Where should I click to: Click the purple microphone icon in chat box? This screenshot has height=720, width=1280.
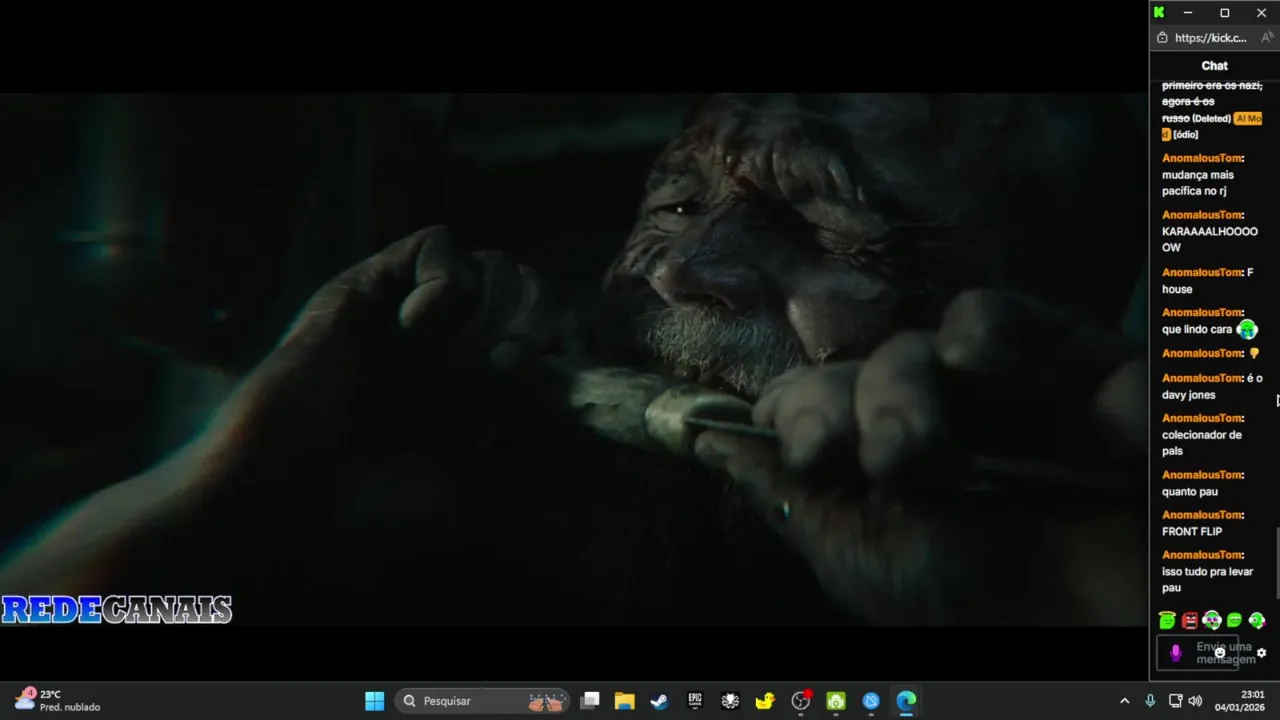[x=1176, y=653]
